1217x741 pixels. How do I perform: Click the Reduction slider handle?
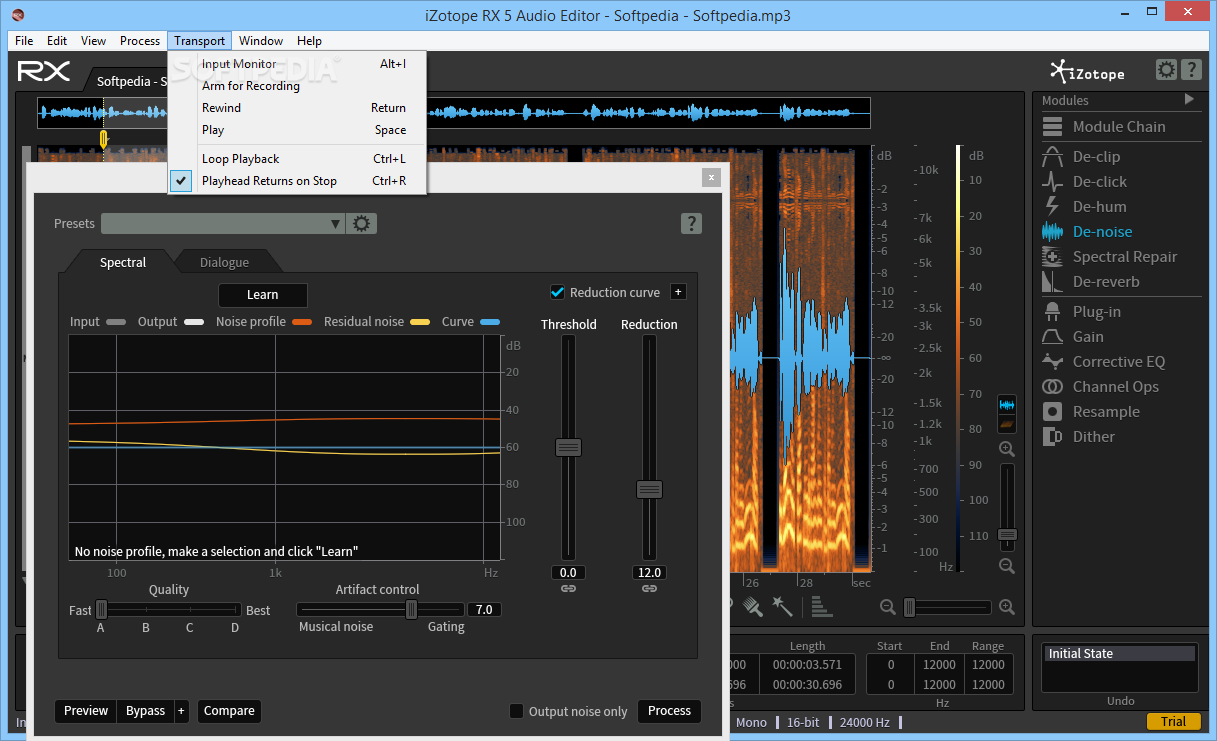[x=649, y=489]
